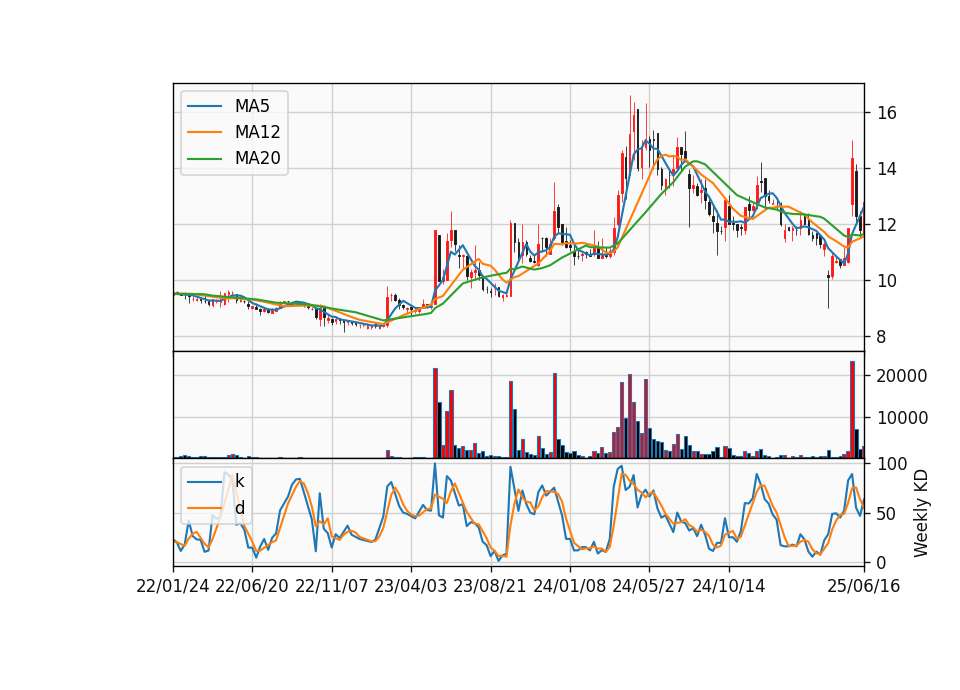This screenshot has height=690, width=960.
Task: Click the 23/04/03 date label
Action: (x=411, y=587)
